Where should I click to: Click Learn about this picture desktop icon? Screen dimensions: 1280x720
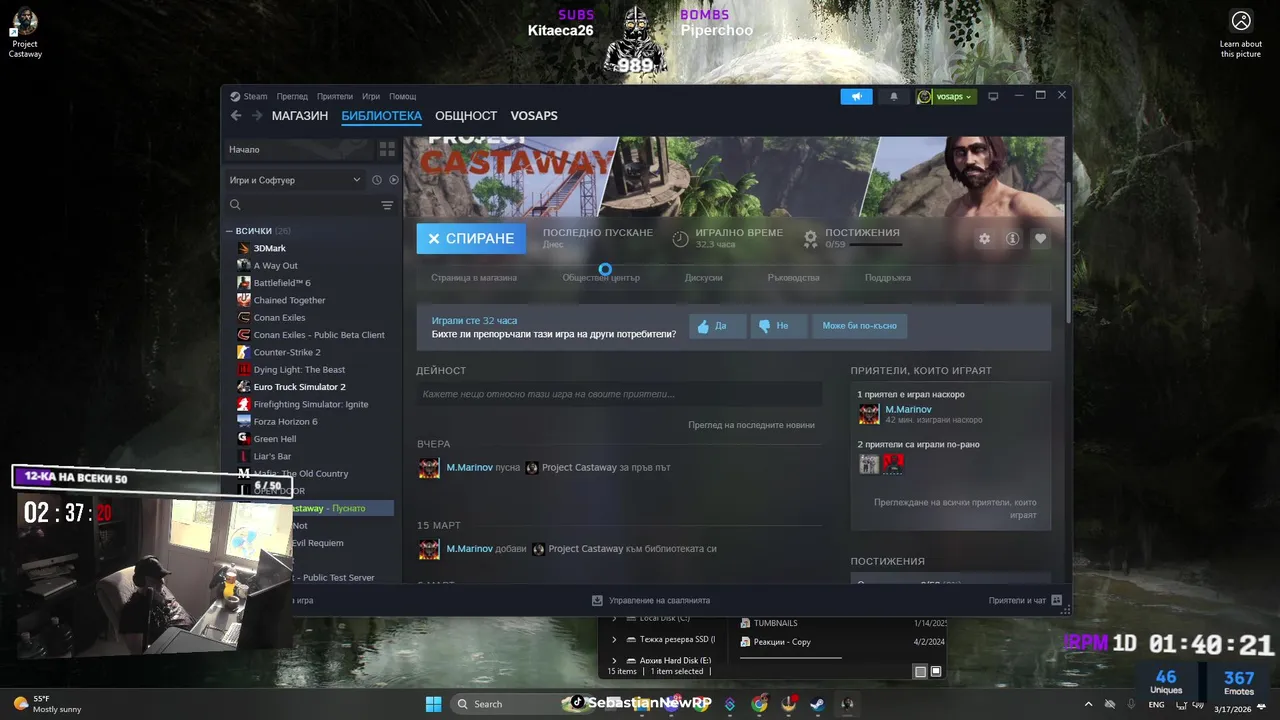[x=1241, y=33]
